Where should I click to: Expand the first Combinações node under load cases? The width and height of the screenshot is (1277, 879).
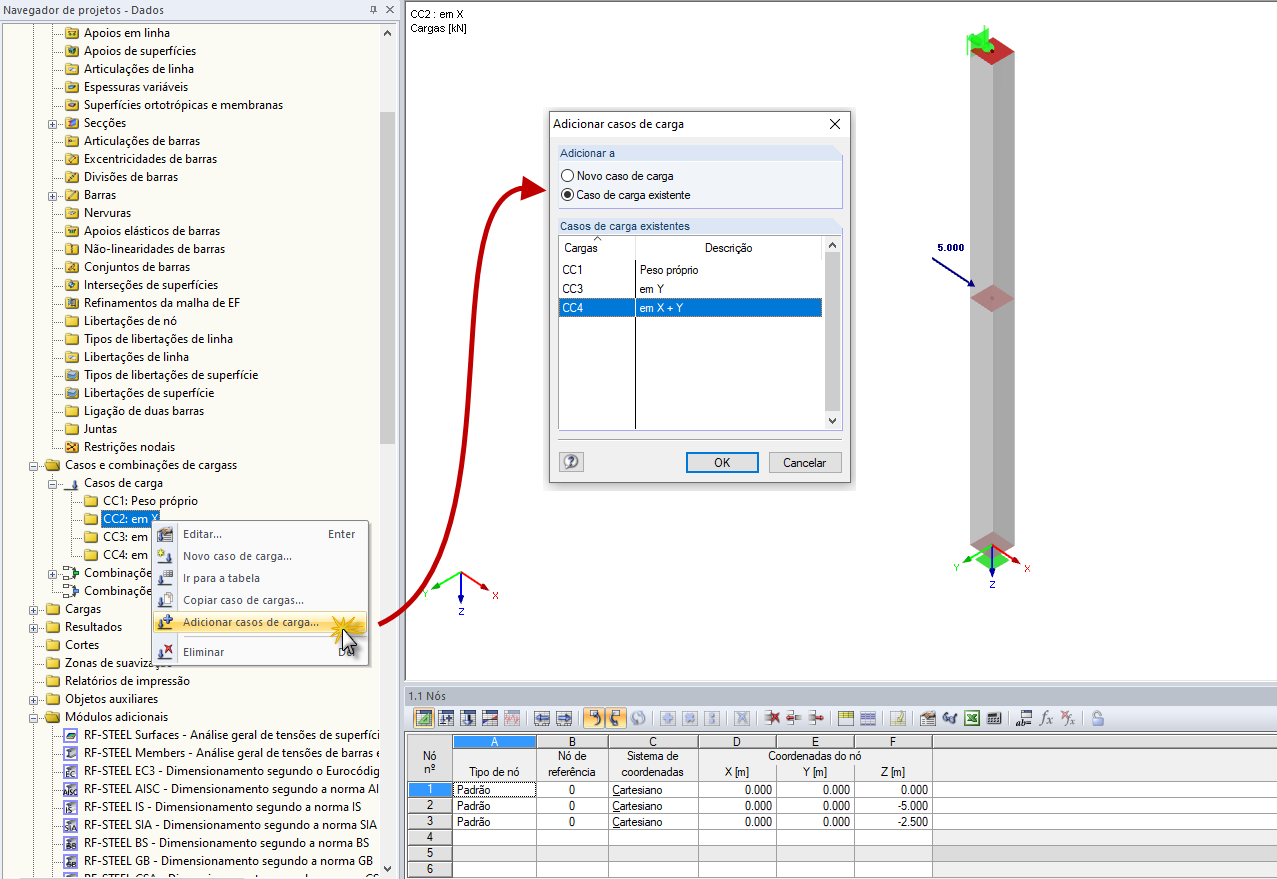pyautogui.click(x=52, y=573)
